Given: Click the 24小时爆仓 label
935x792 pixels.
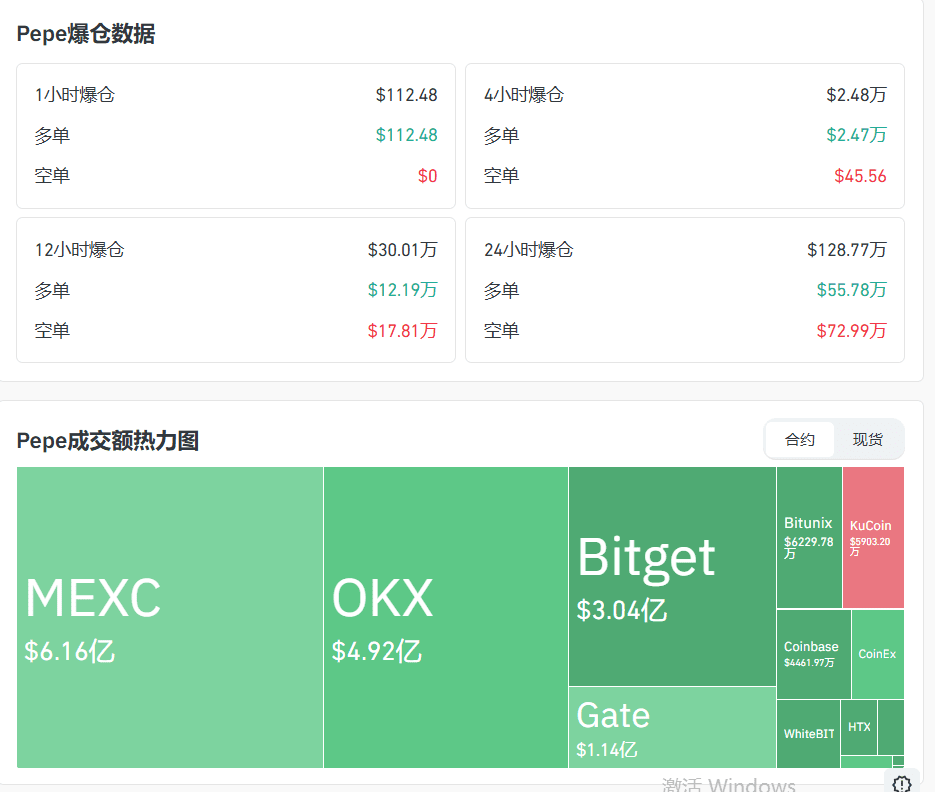Looking at the screenshot, I should [x=529, y=250].
